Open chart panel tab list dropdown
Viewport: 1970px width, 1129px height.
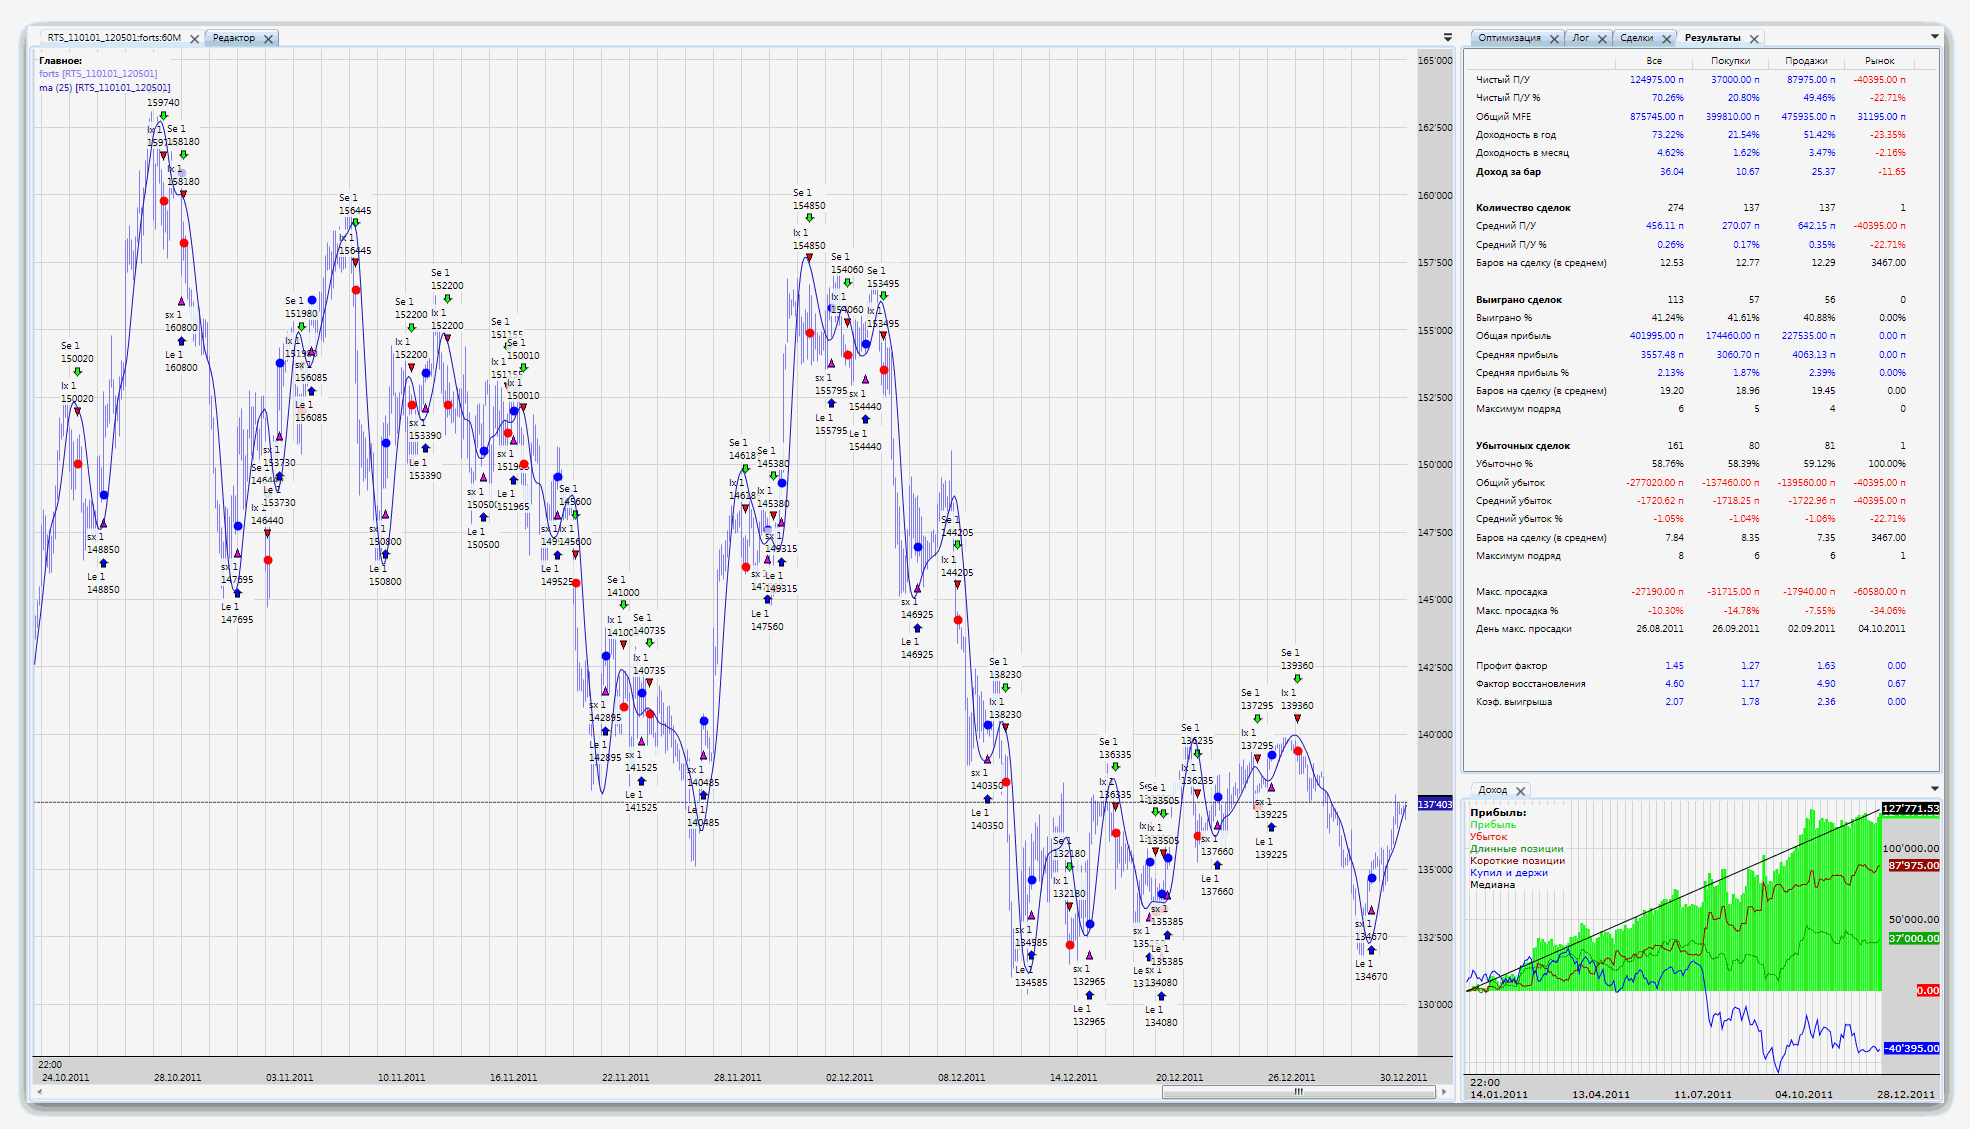1447,37
